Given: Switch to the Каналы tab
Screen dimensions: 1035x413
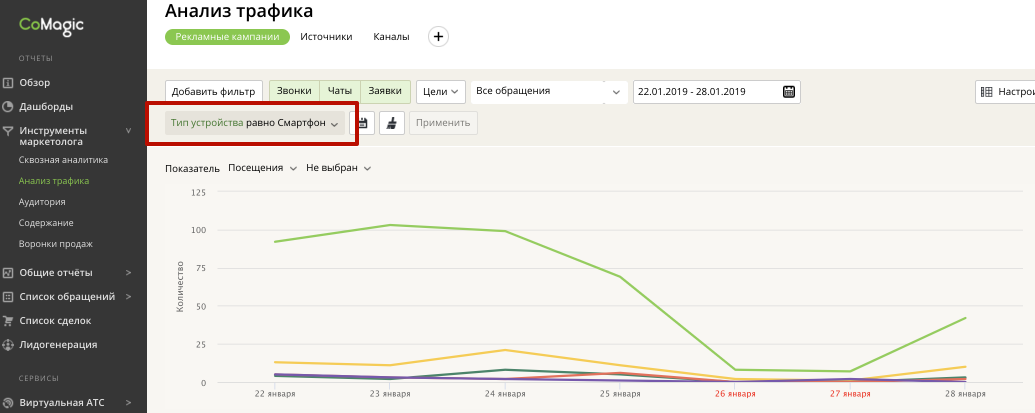Looking at the screenshot, I should [x=391, y=37].
